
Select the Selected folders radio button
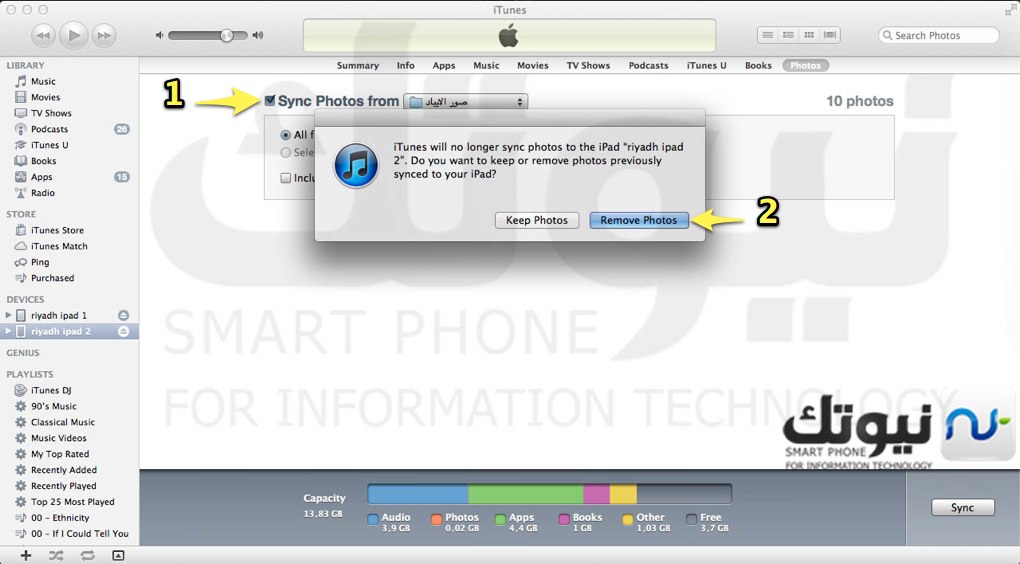pos(285,152)
